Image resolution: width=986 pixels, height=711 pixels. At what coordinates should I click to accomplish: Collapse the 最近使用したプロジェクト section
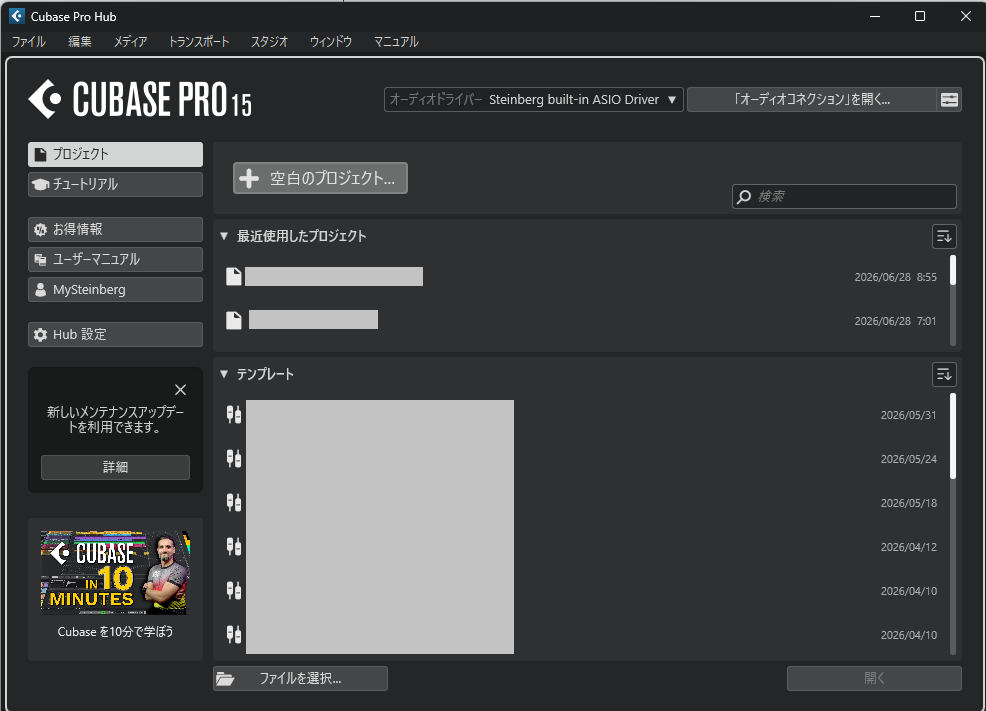tap(224, 236)
